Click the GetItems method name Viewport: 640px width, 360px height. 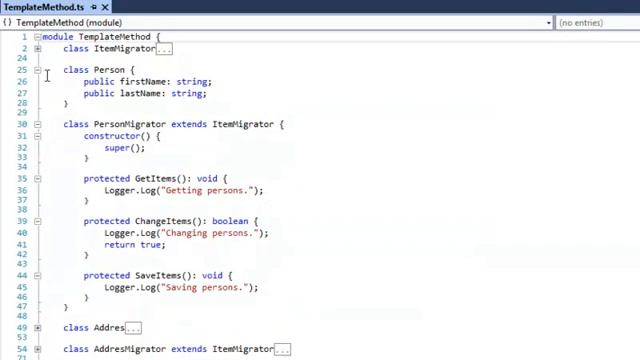pos(156,179)
